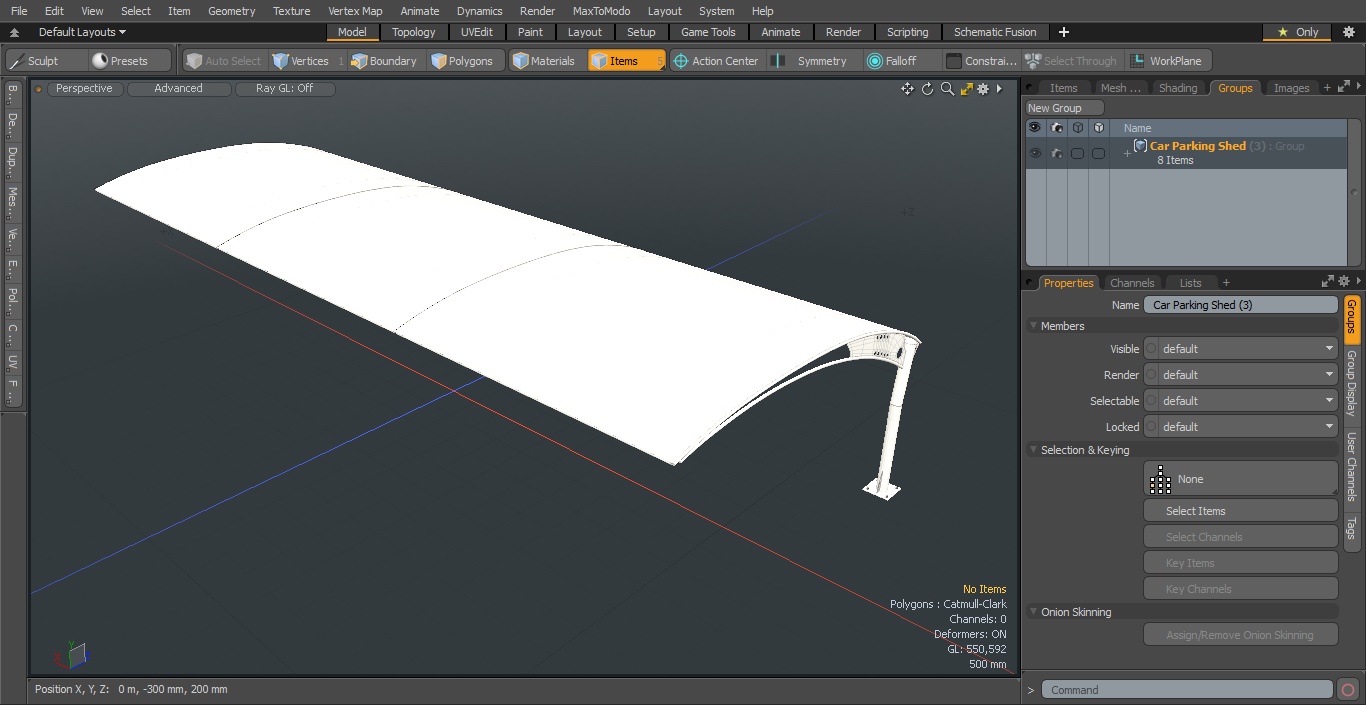The width and height of the screenshot is (1366, 705).
Task: Collapse the Selection & Keying section
Action: click(x=1033, y=450)
